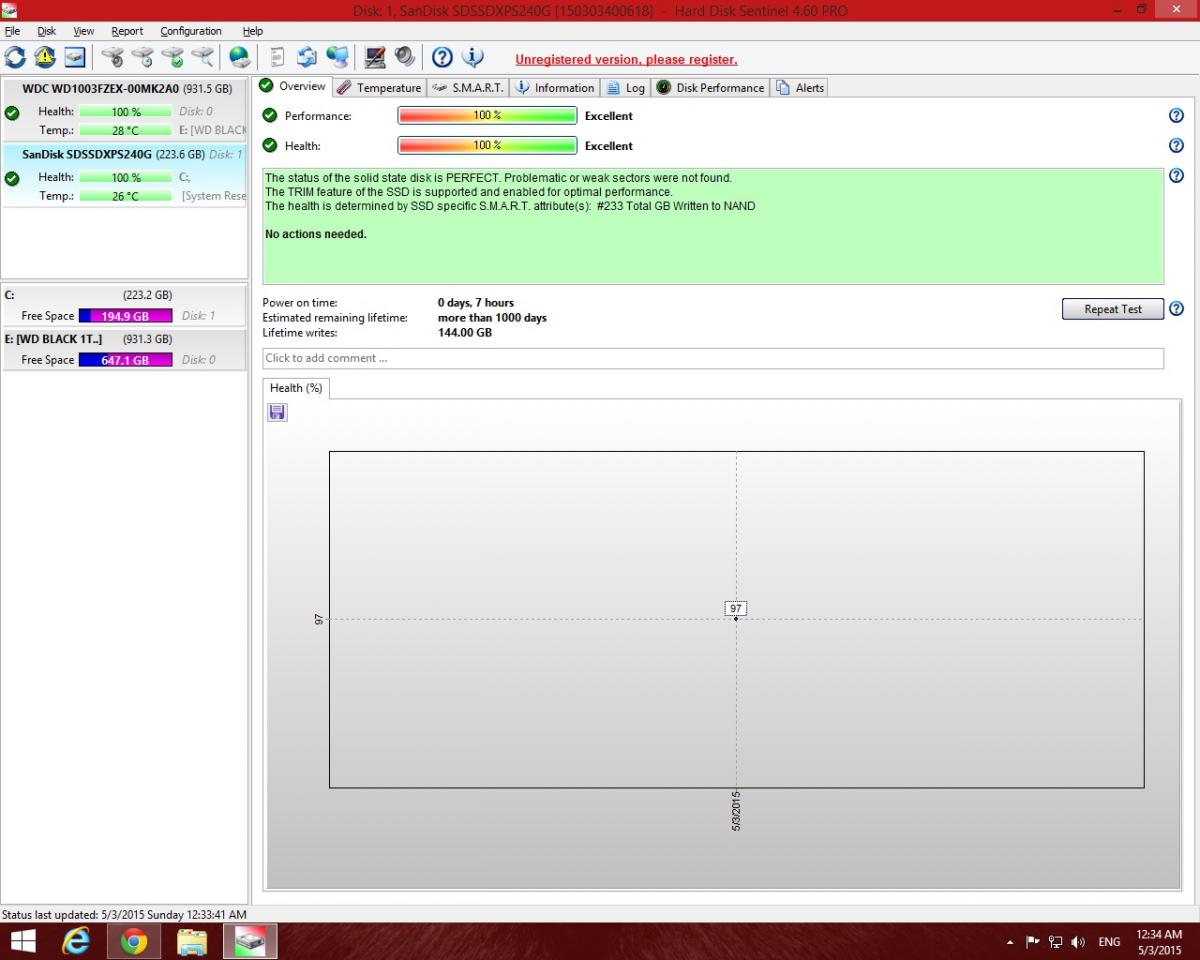Click the blue circular-arrows refresh toolbar icon
The width and height of the screenshot is (1200, 960).
point(15,57)
